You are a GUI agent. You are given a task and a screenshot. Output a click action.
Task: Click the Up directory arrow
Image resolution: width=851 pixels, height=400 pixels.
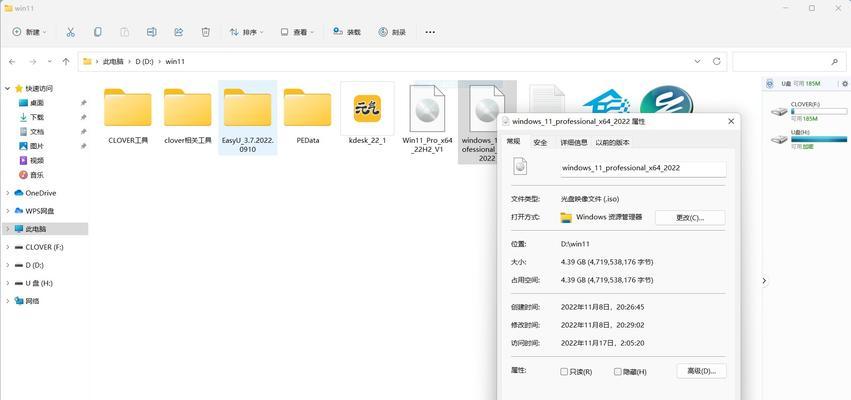66,62
